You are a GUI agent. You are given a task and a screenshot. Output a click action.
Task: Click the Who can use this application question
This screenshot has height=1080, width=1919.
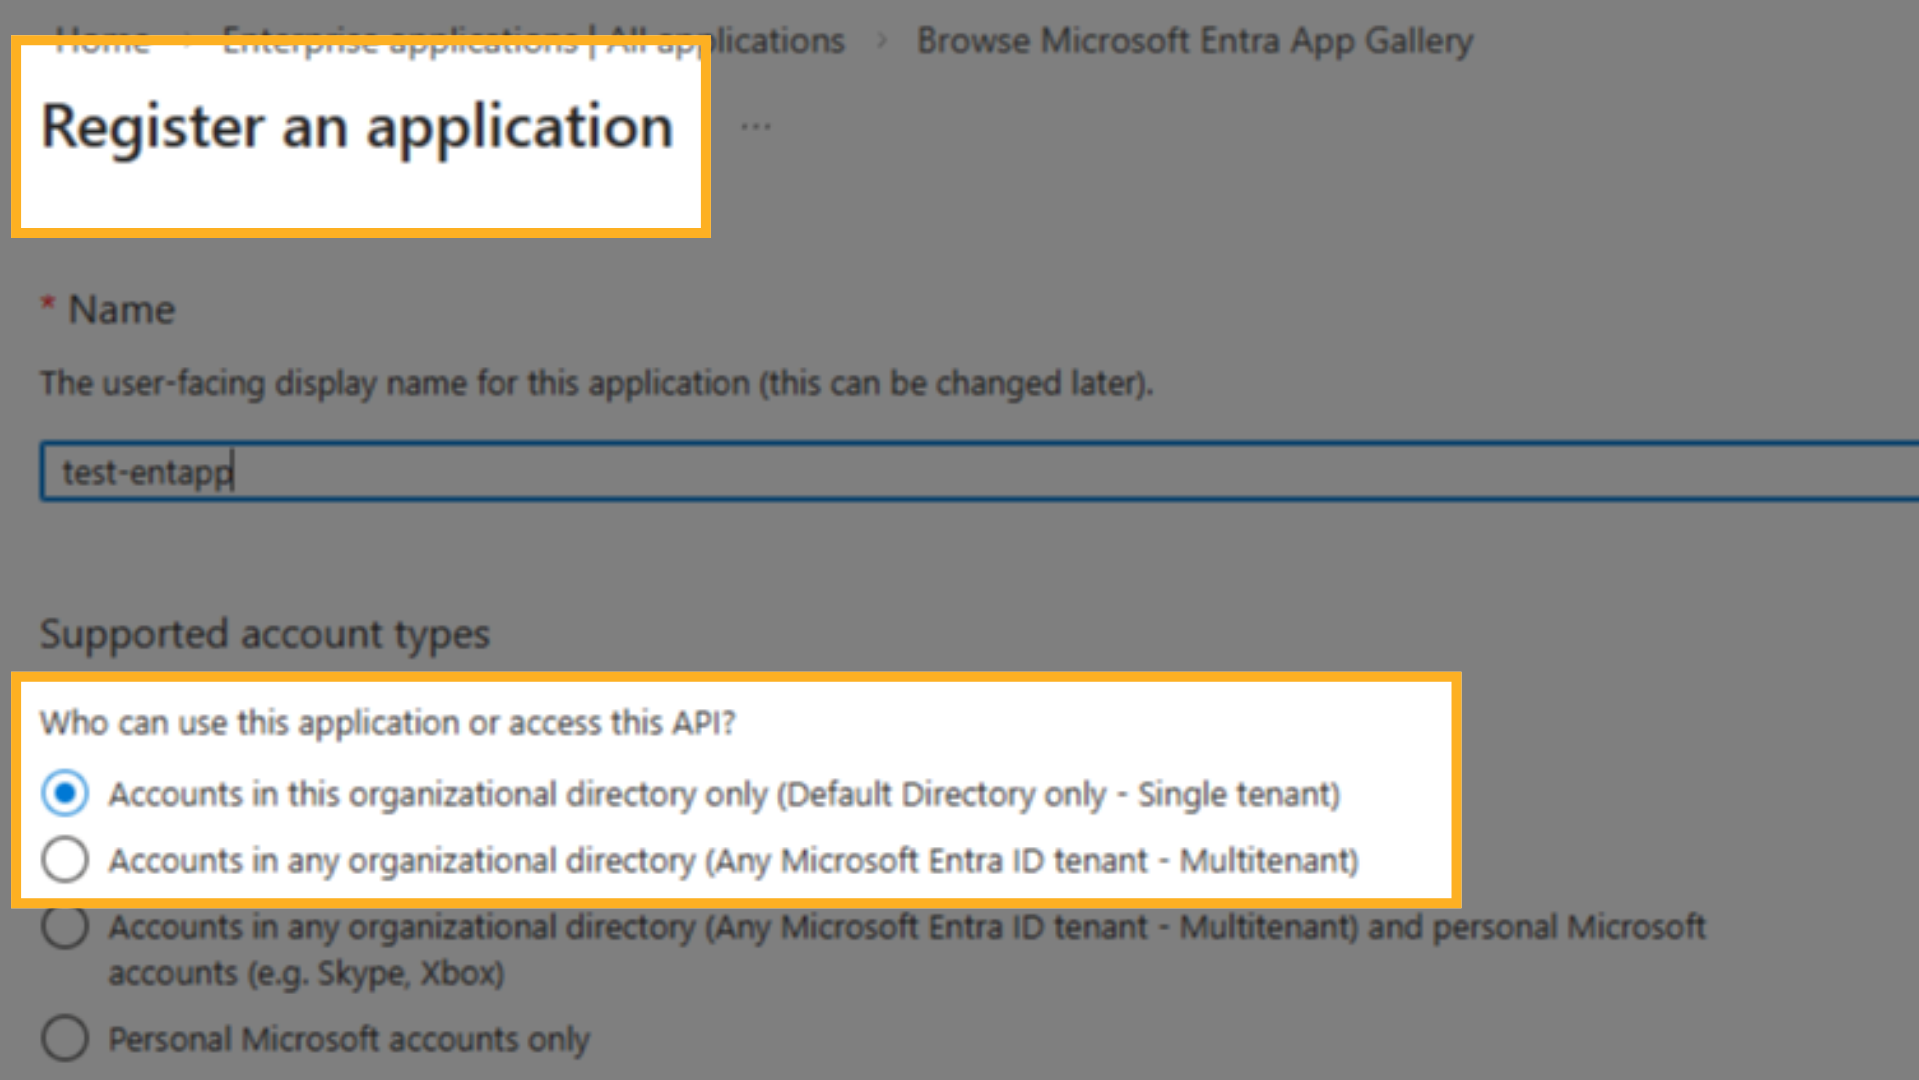pyautogui.click(x=388, y=723)
